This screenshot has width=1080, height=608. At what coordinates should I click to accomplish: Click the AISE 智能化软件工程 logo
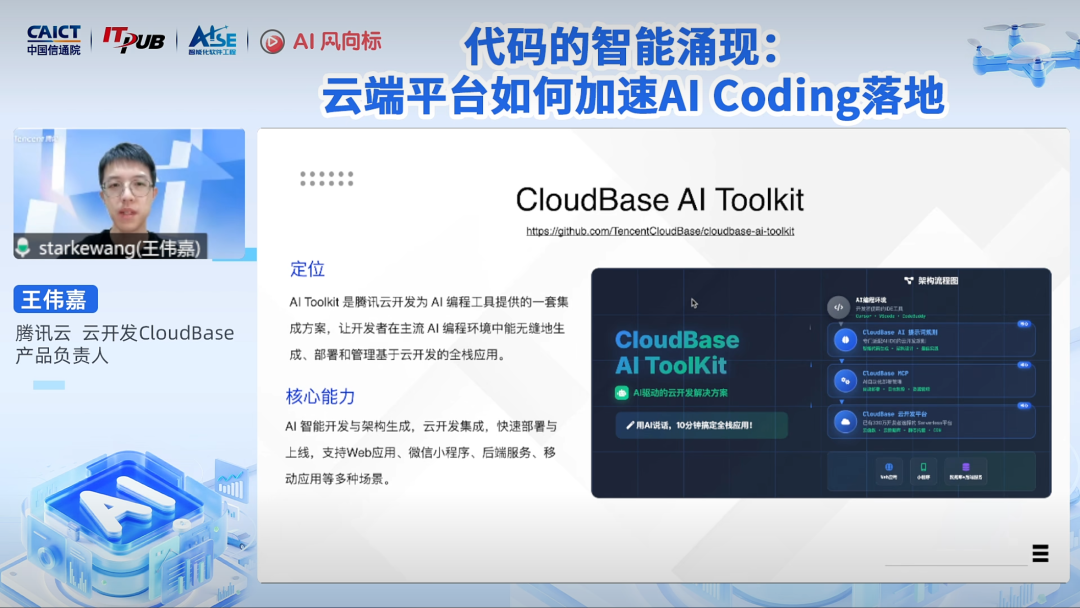(212, 41)
